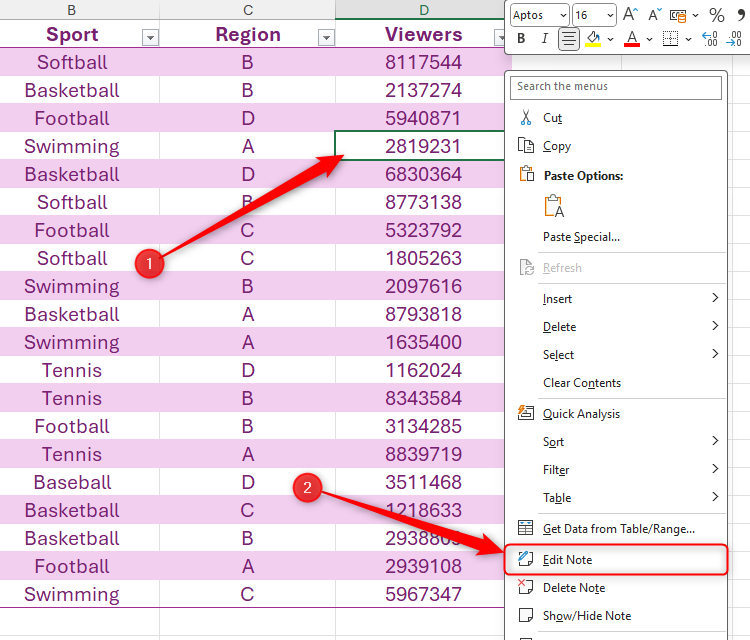Click the Increase Font Size icon
This screenshot has width=750, height=640.
[630, 15]
